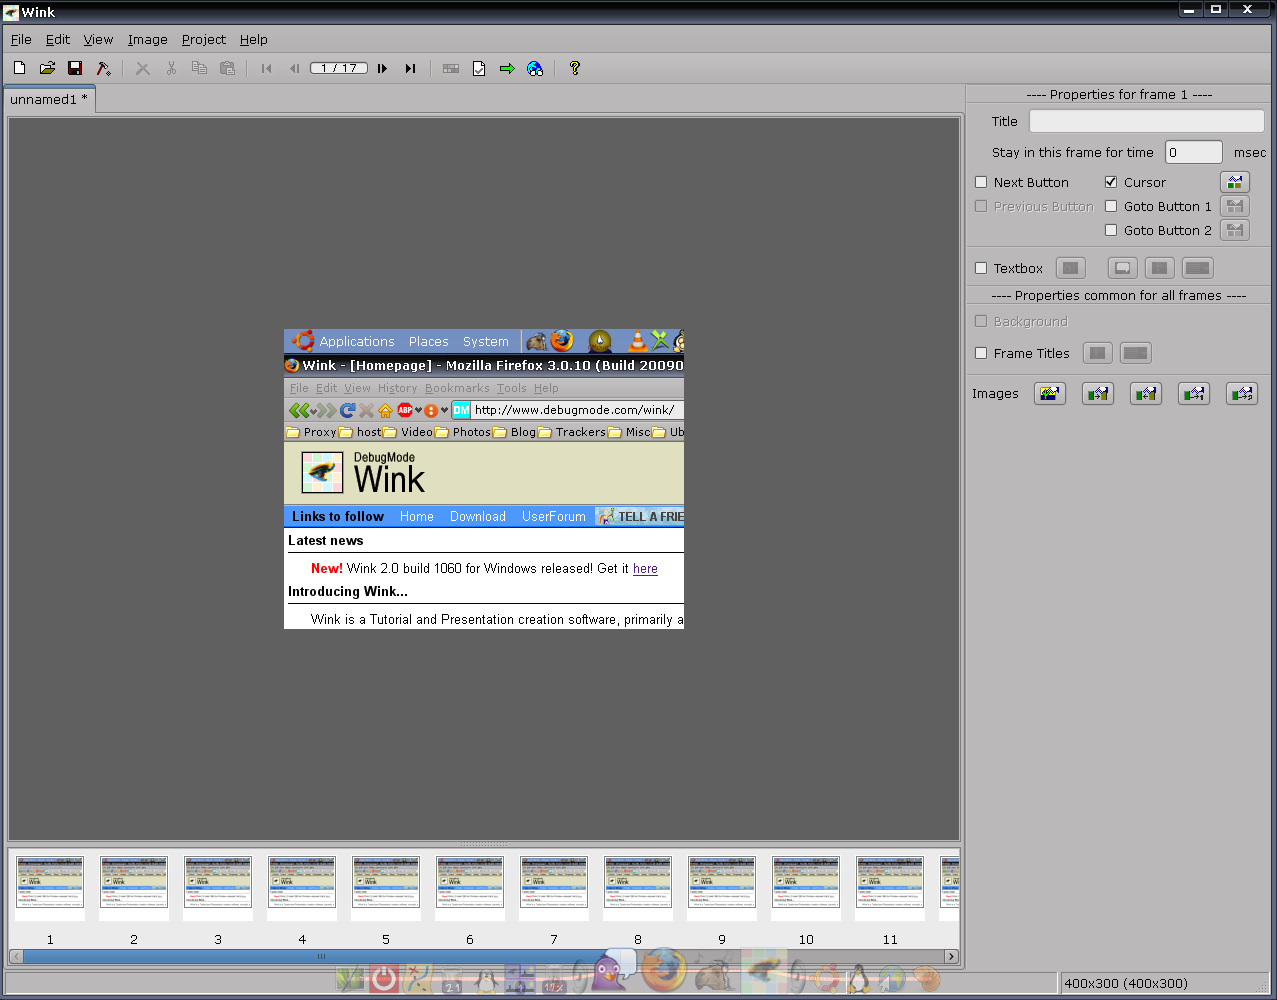Select frame thumbnail 4 in the filmstrip
Screen dimensions: 1277x1000
tap(302, 886)
